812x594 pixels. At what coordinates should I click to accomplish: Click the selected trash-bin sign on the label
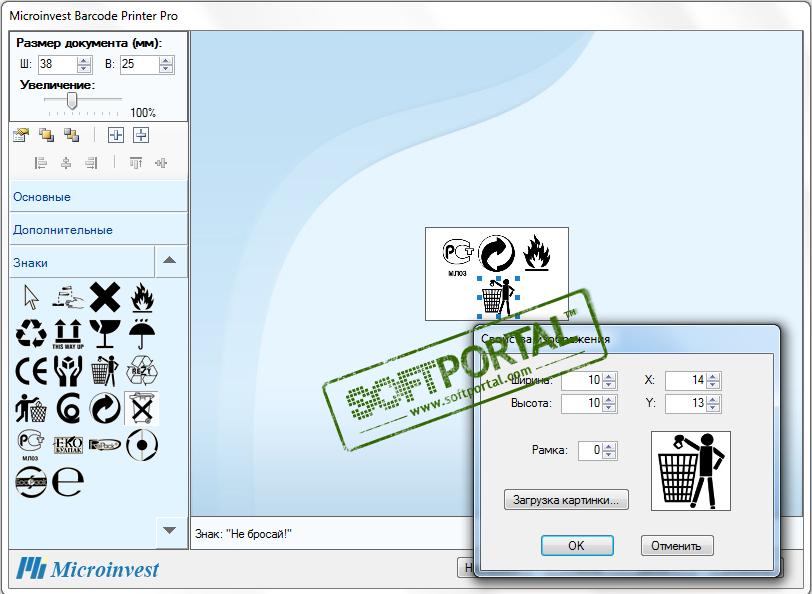pyautogui.click(x=499, y=297)
